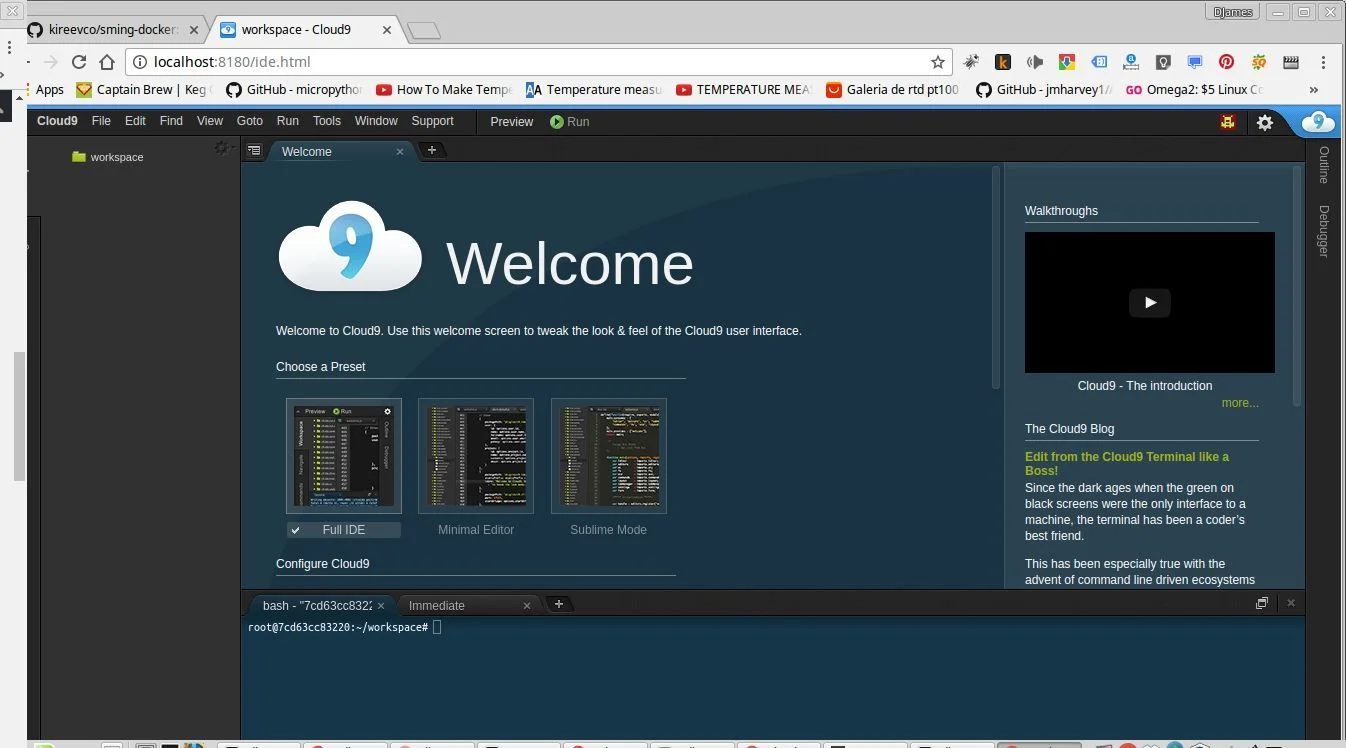Screen dimensions: 1346x748
Task: Close the console panel
Action: [1291, 603]
